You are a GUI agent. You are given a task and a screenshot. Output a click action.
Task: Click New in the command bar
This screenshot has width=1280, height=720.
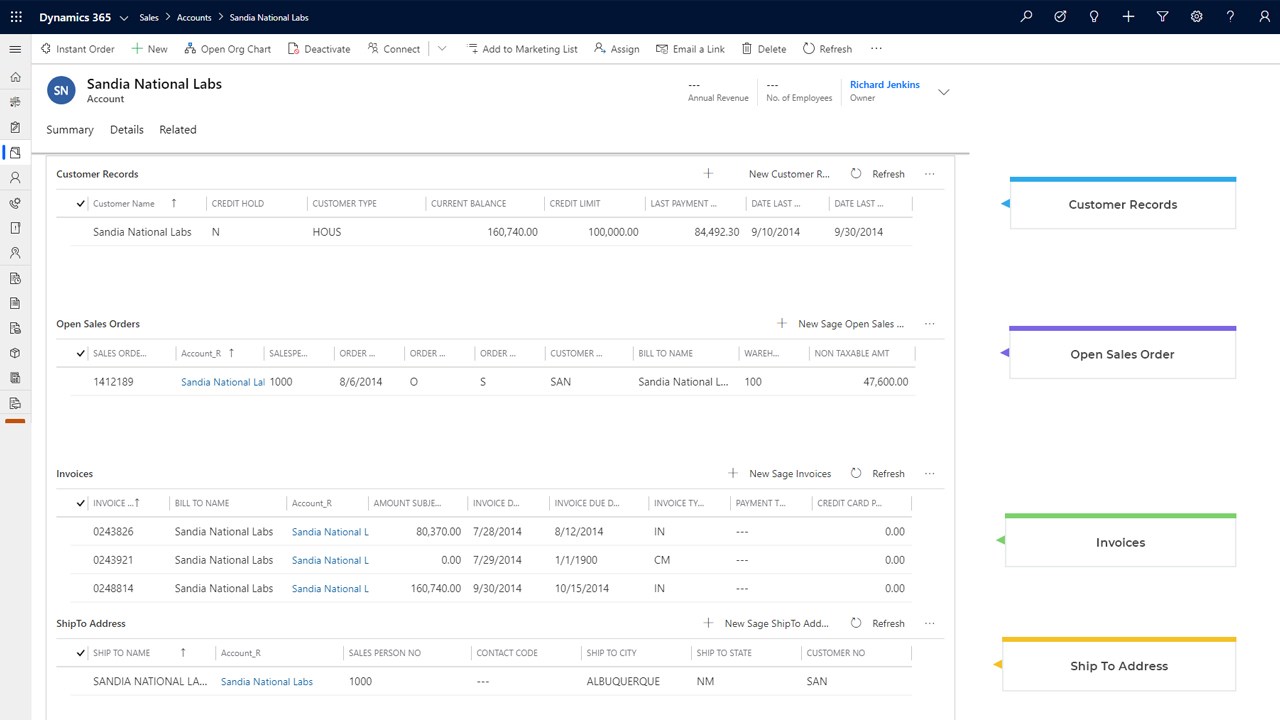150,49
